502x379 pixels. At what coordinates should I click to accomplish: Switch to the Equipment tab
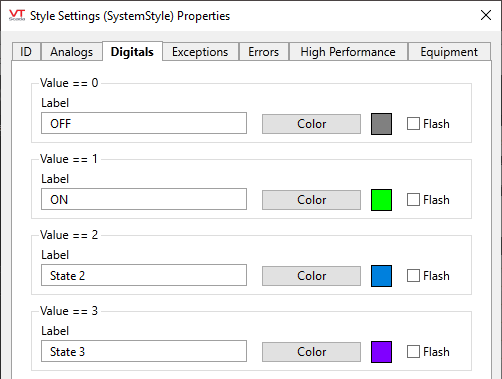pyautogui.click(x=449, y=52)
